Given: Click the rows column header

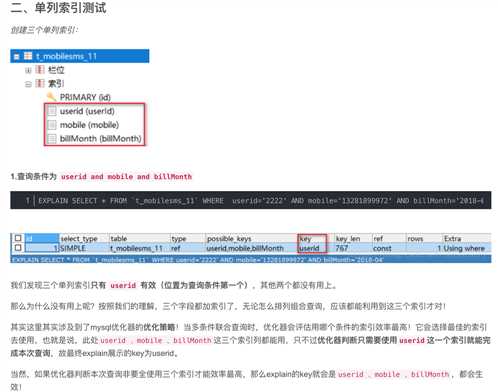Looking at the screenshot, I should click(x=424, y=238).
